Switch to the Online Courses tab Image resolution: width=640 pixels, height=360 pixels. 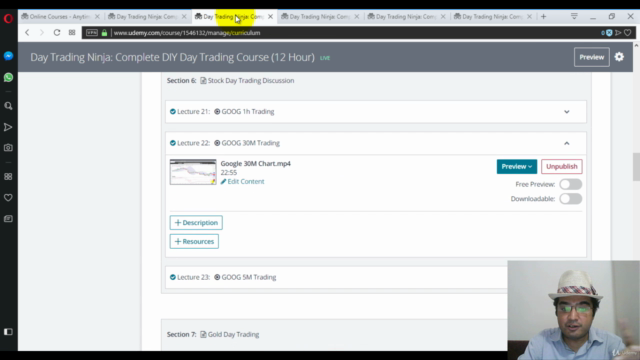tap(60, 17)
